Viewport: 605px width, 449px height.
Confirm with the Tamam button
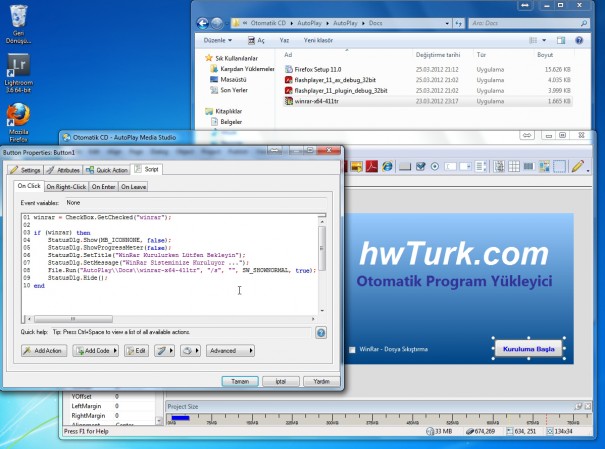(240, 381)
